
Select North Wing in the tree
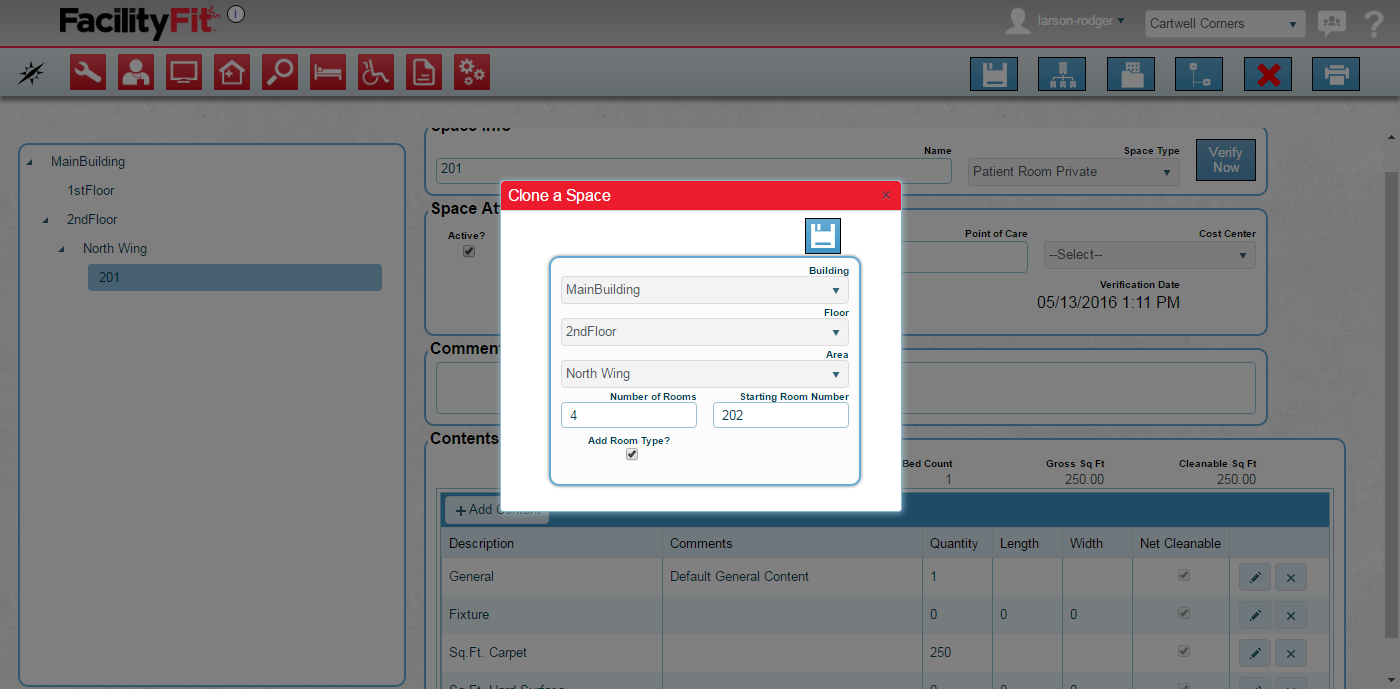[115, 248]
